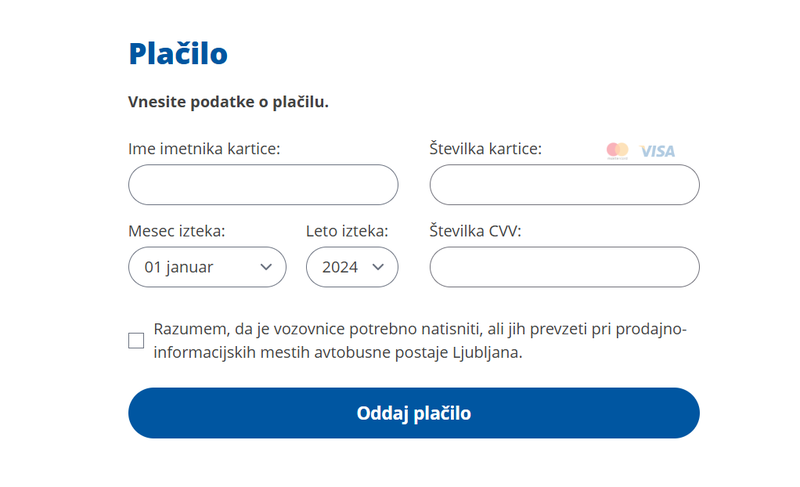Click the Ime imetnika kartice label
800x487 pixels.
(204, 149)
